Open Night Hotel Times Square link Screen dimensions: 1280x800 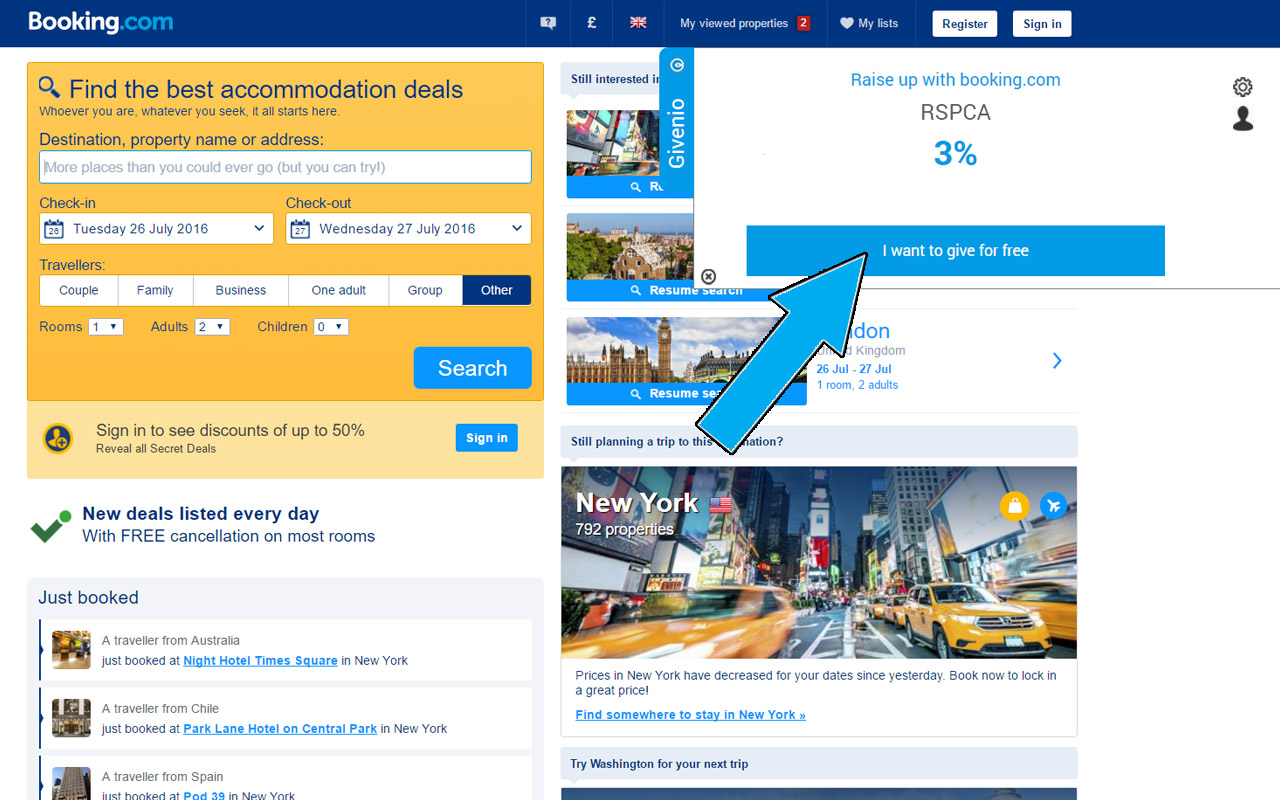tap(260, 661)
